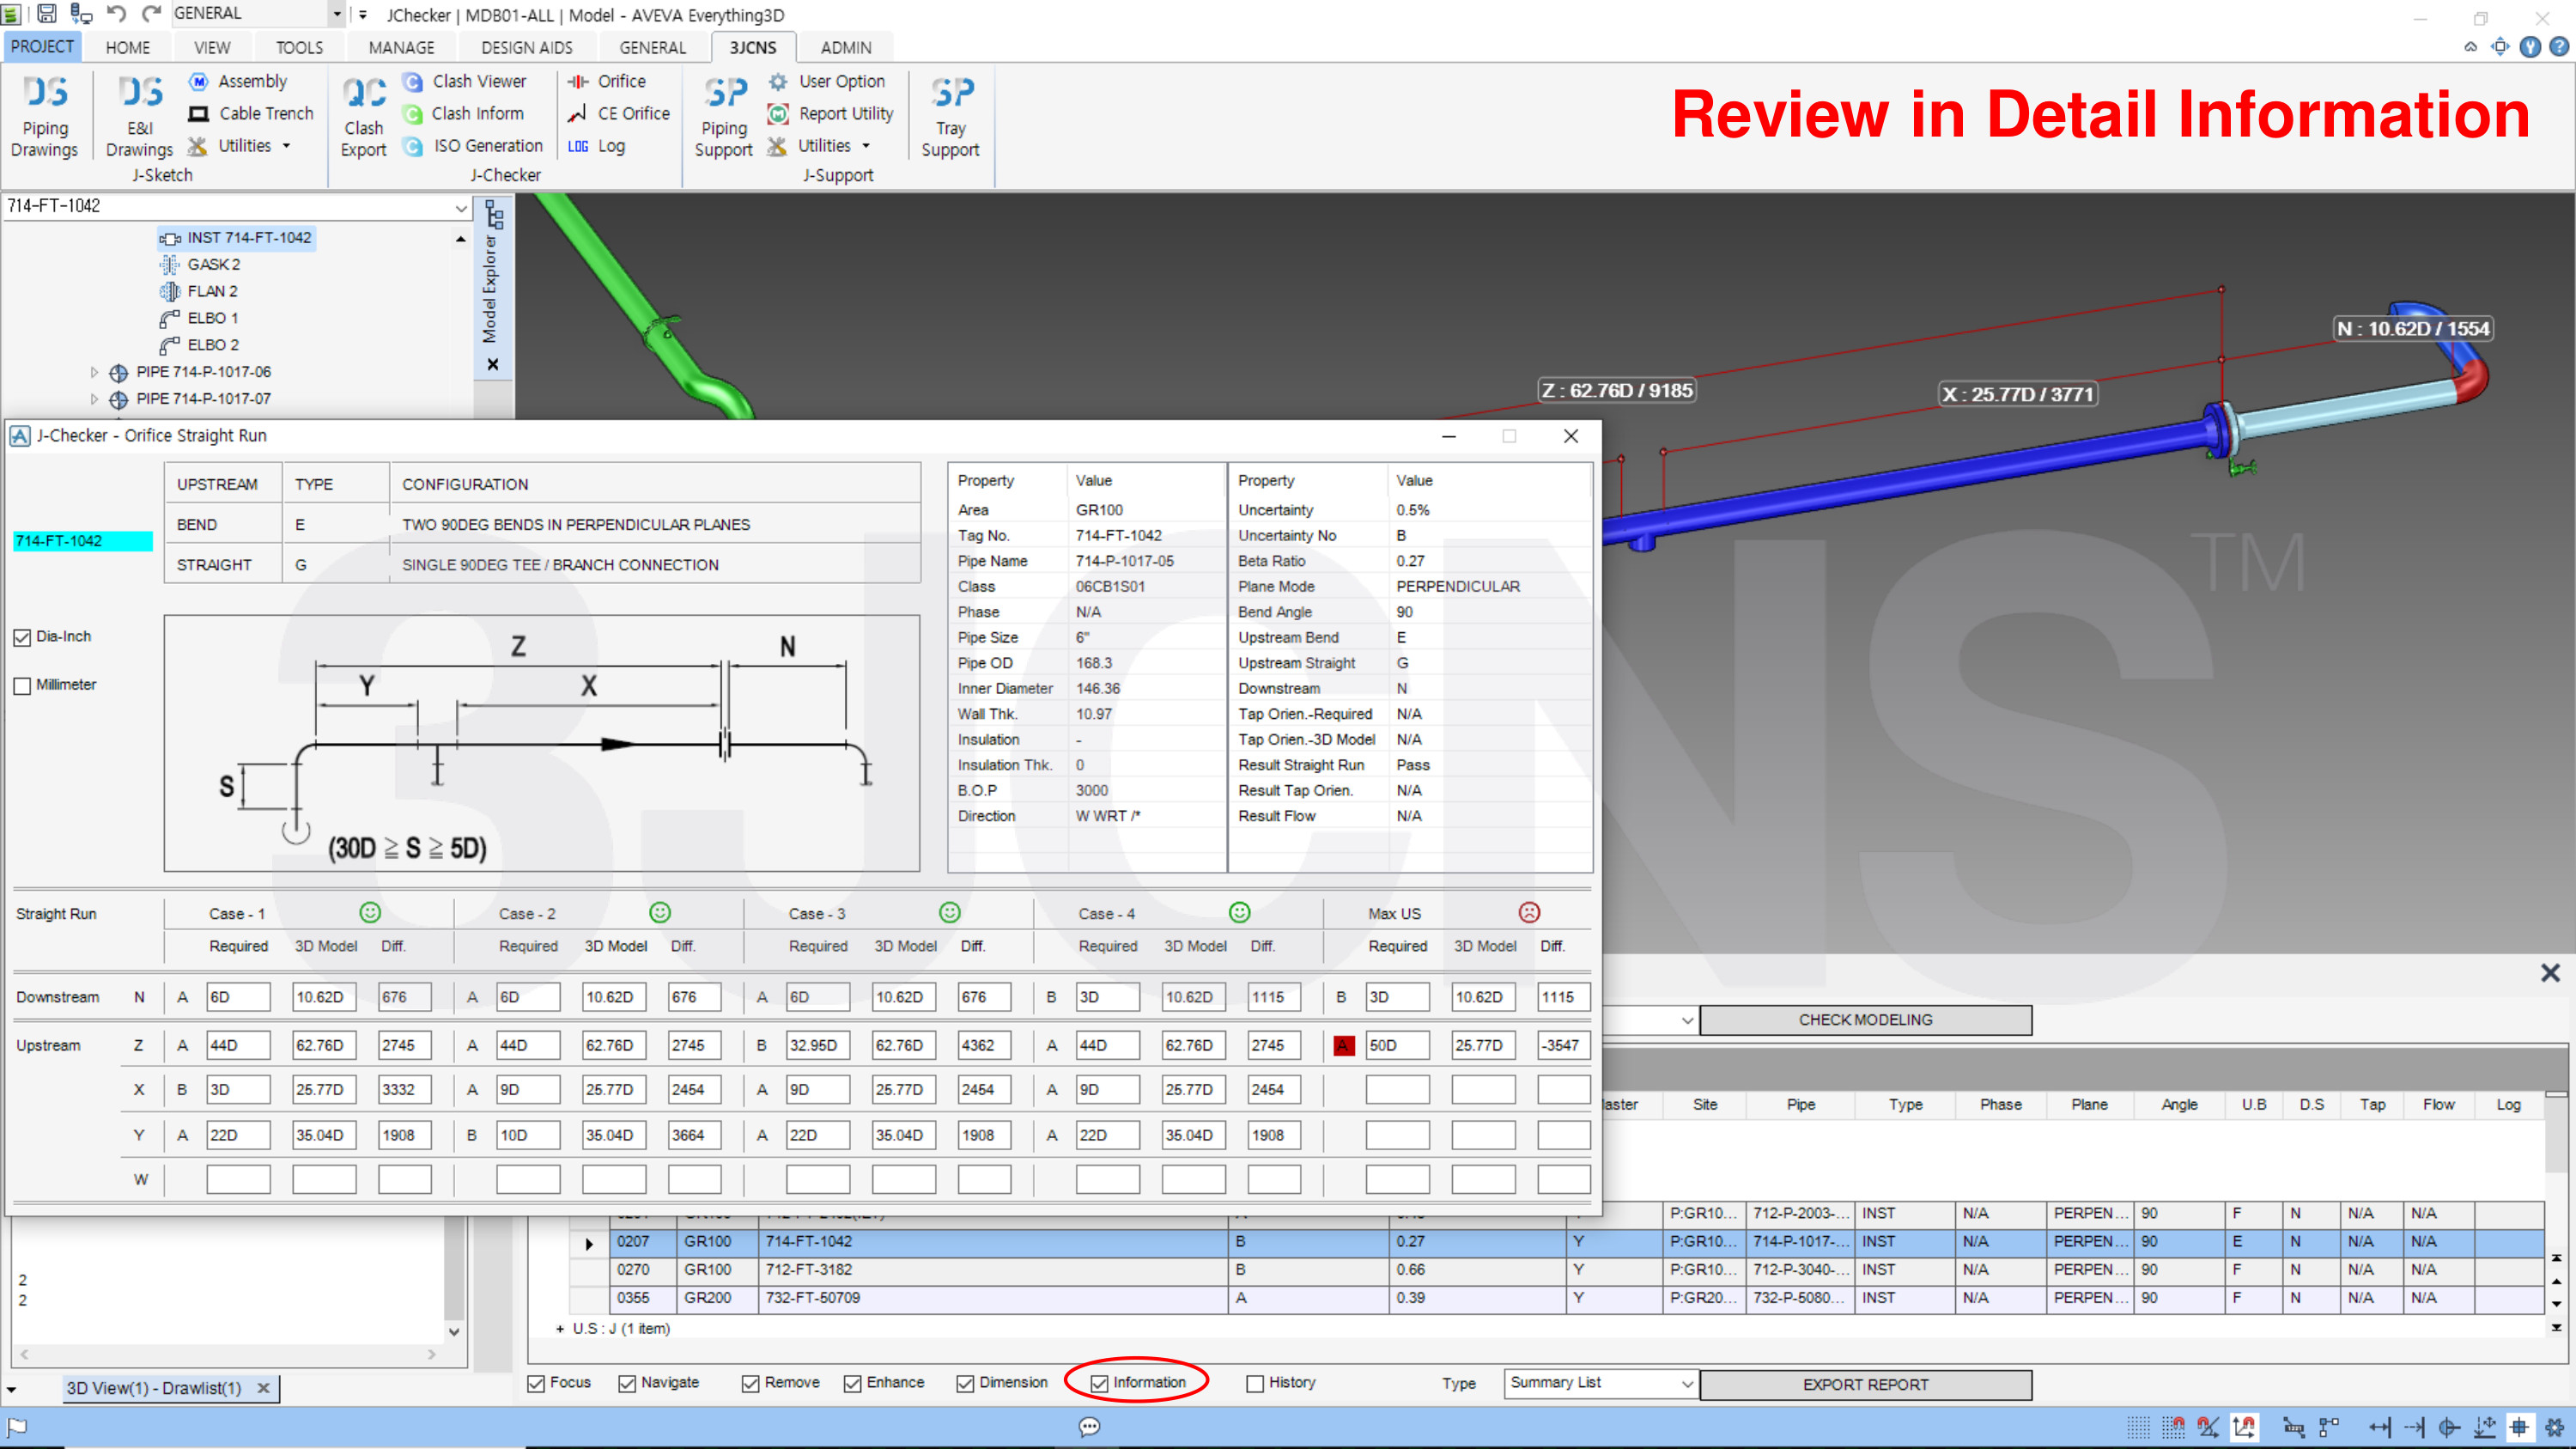Open the Clash Viewer
This screenshot has height=1449, width=2576.
pyautogui.click(x=464, y=81)
